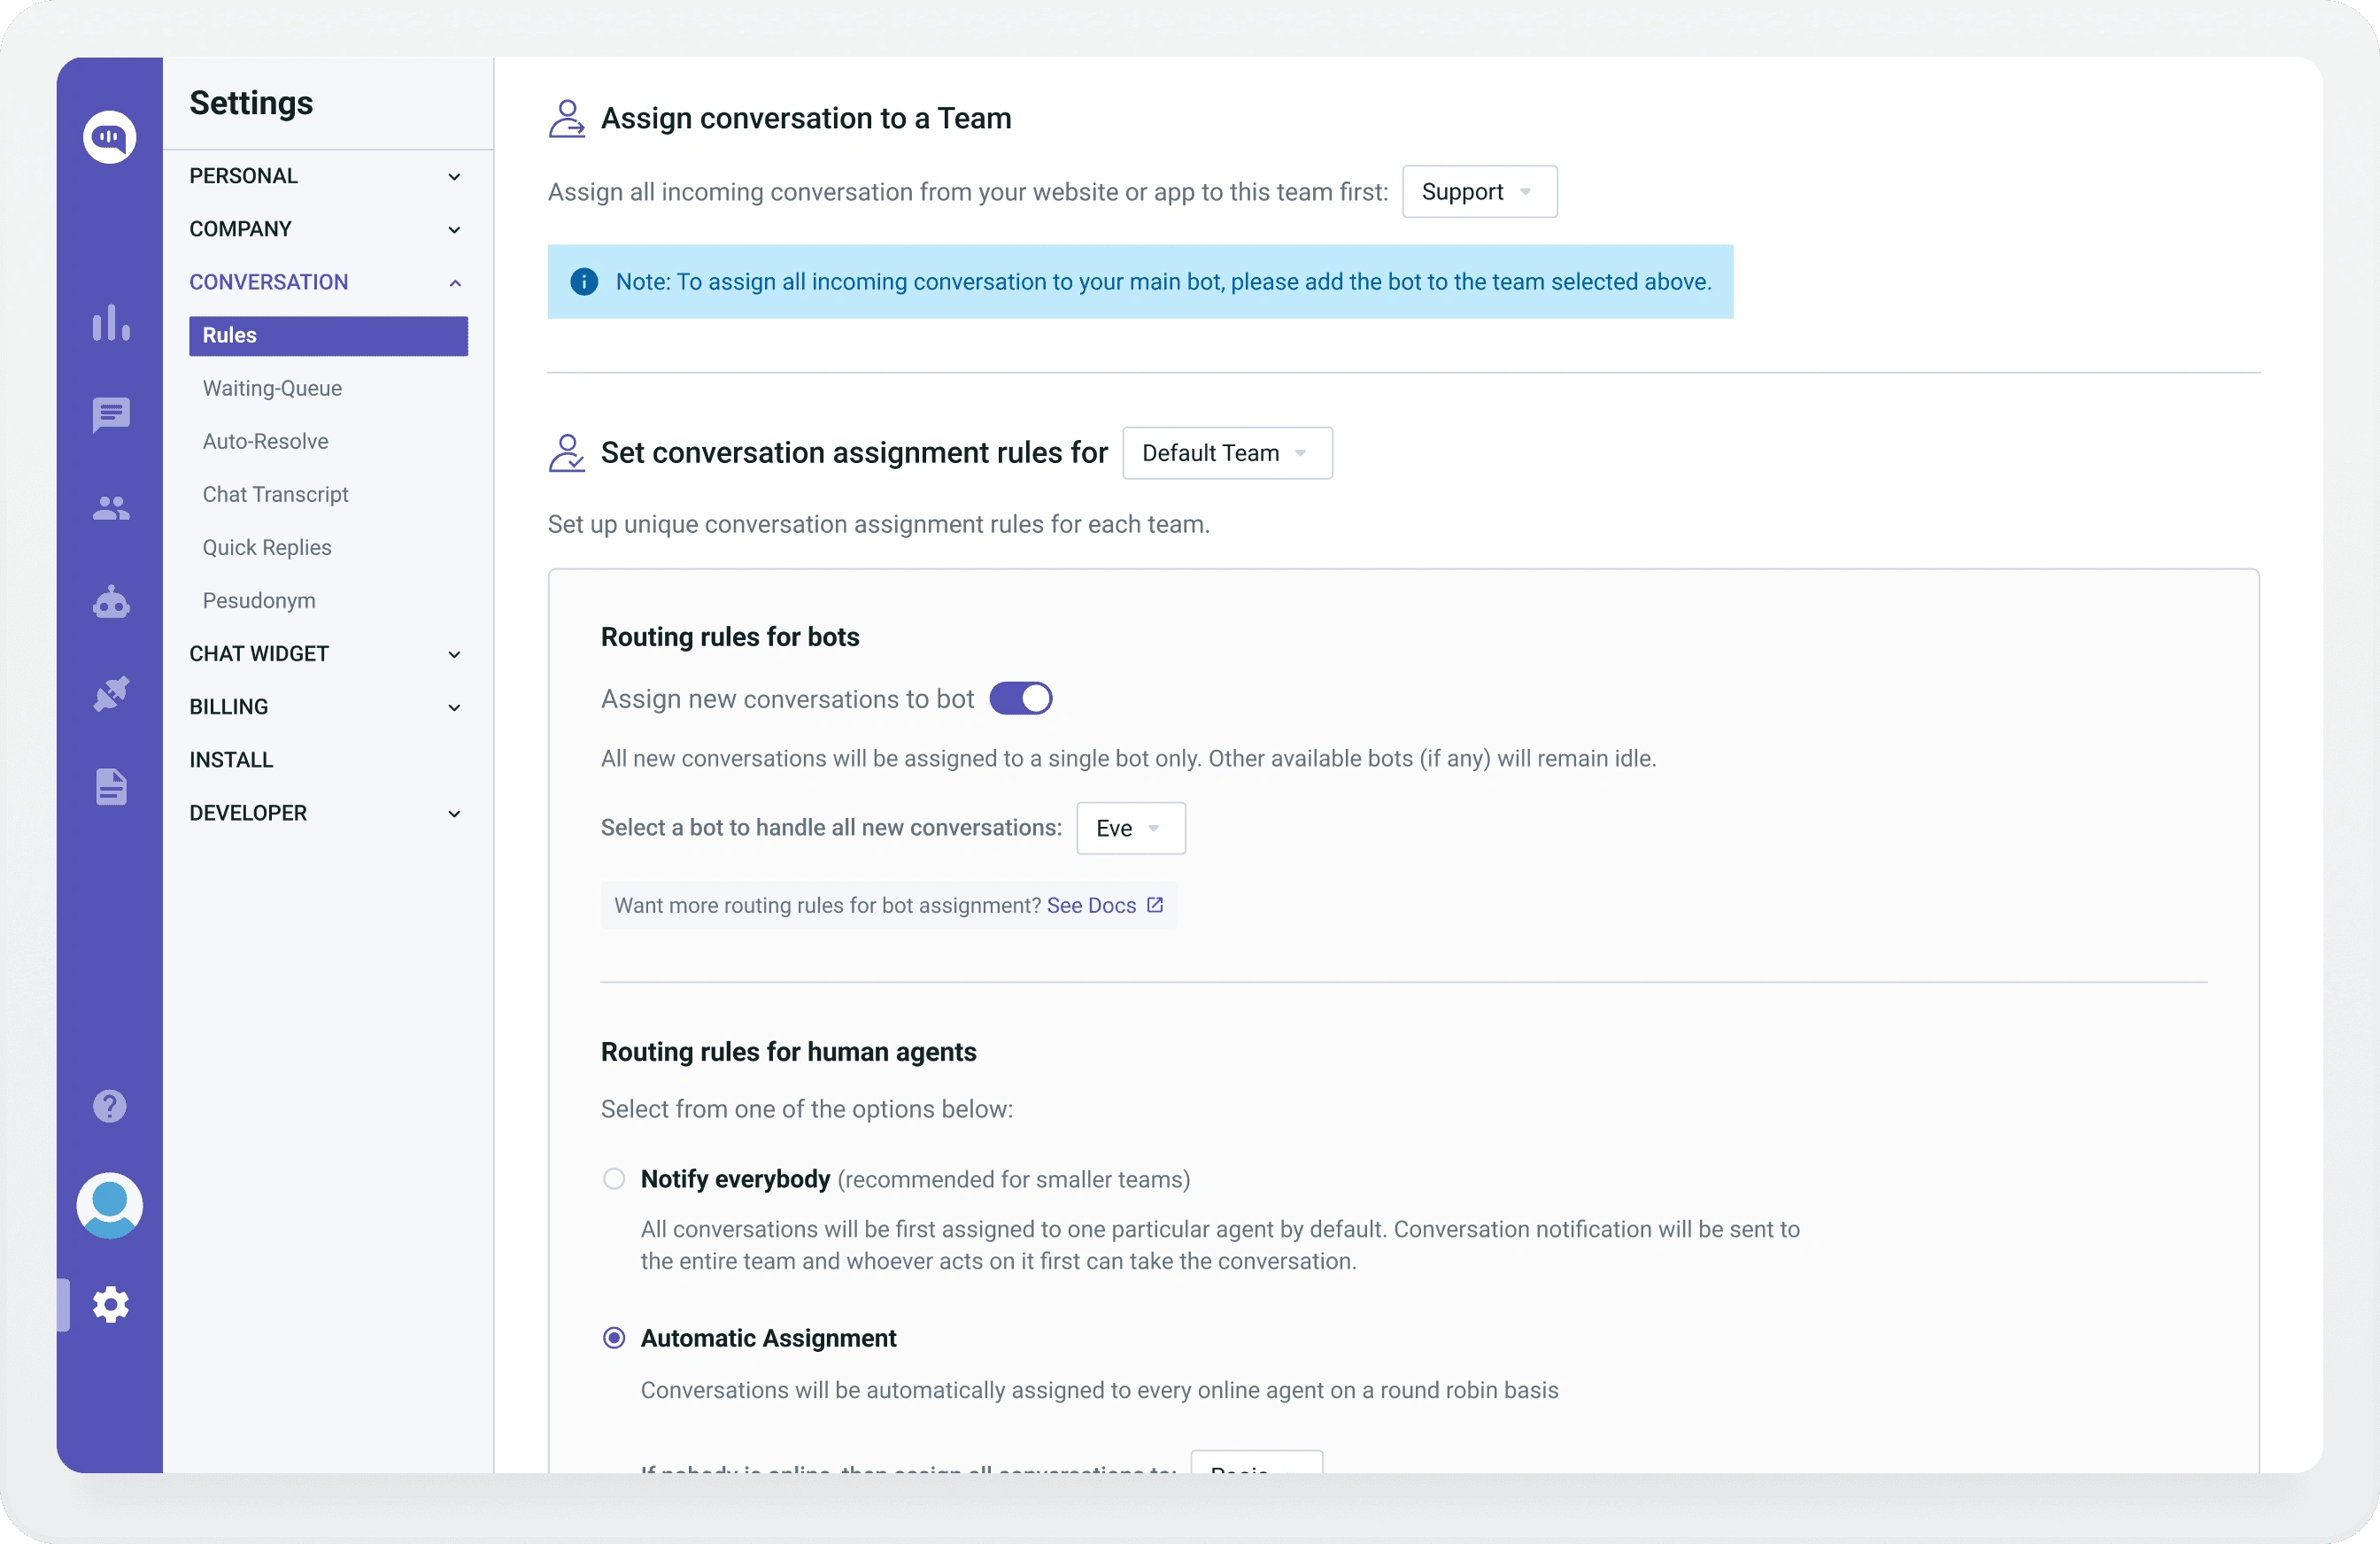Go to Waiting-Queue settings
Viewport: 2380px width, 1544px height.
[x=272, y=388]
